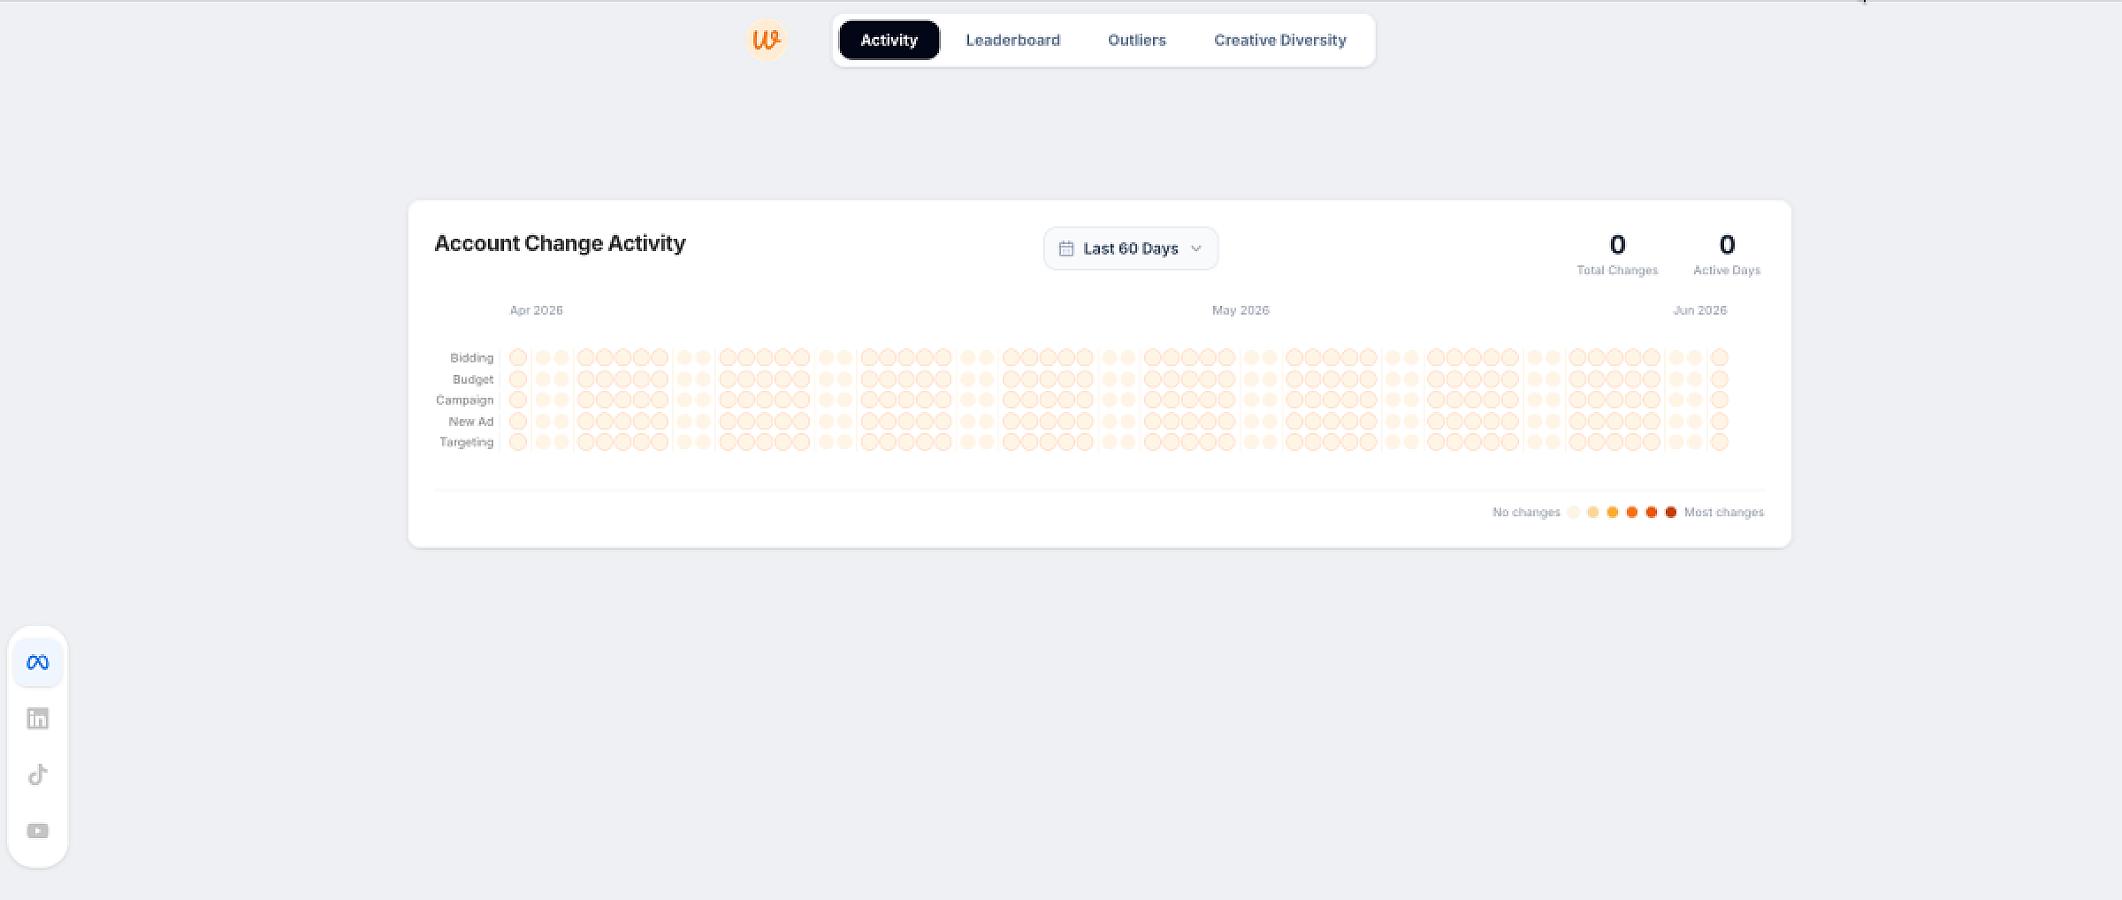This screenshot has height=900, width=2122.
Task: Click the Campaign row label
Action: coord(464,400)
